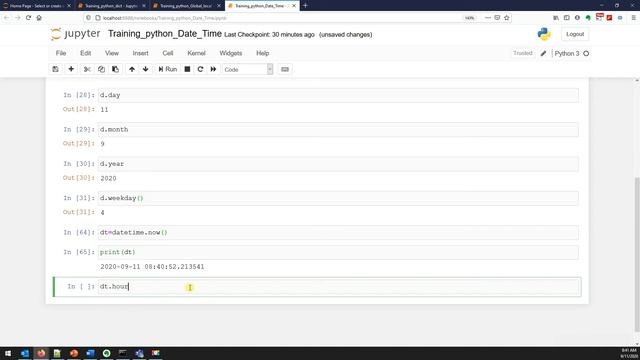
Task: Reload the page in browser
Action: (28, 18)
